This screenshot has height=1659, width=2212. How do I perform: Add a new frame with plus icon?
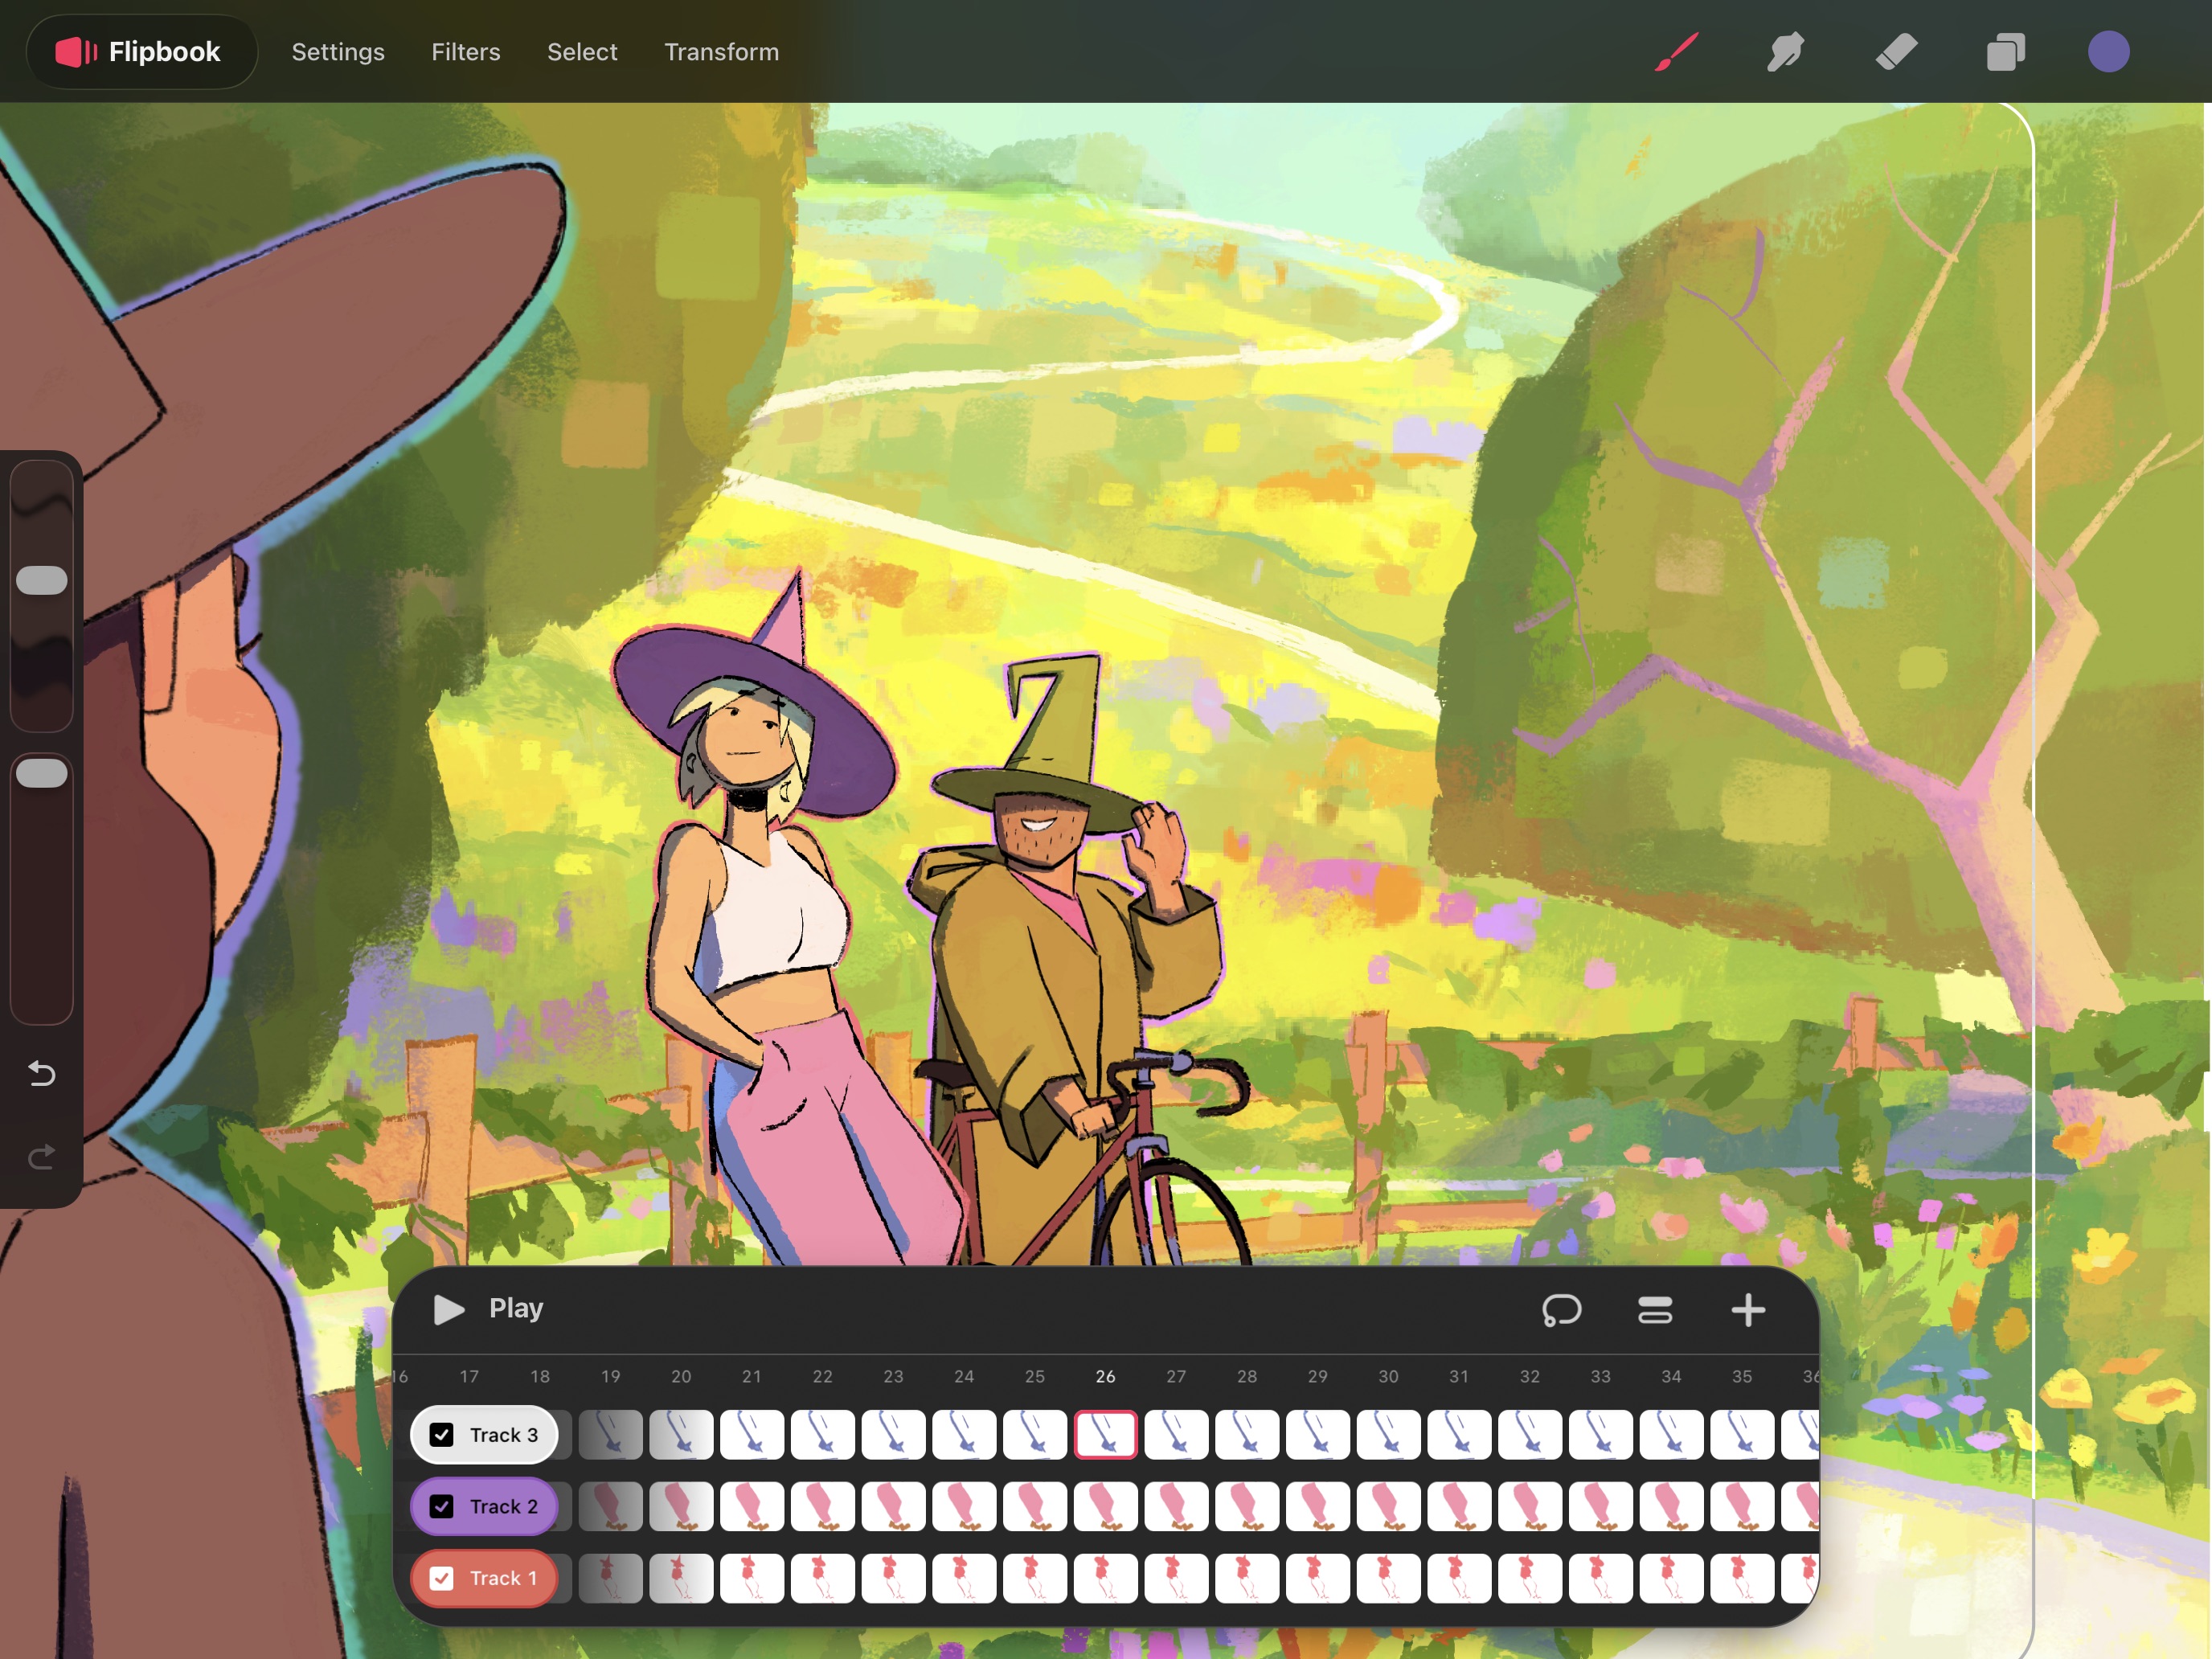click(x=1748, y=1309)
